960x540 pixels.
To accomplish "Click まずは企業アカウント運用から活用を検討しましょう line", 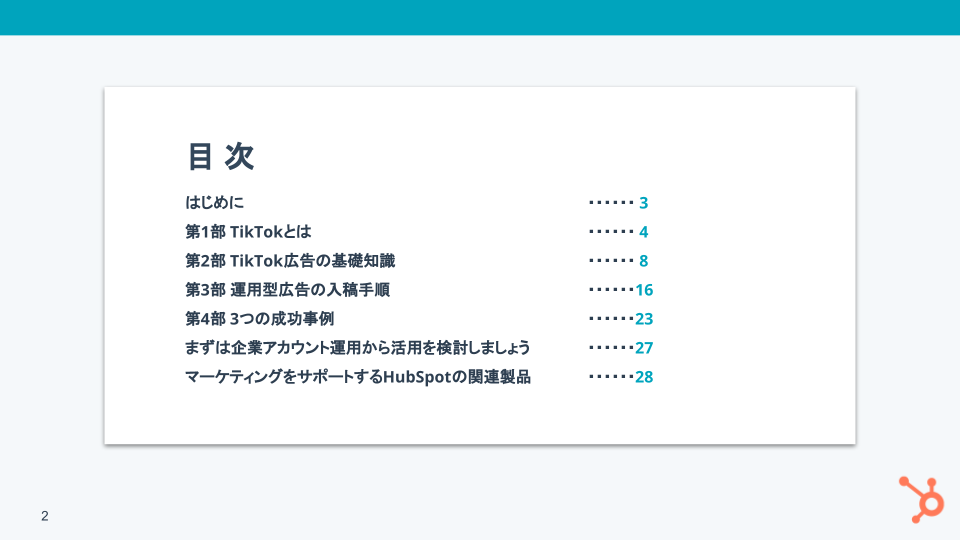I will click(358, 348).
